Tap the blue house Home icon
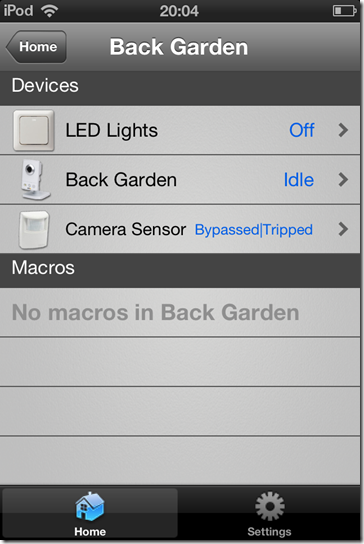 [90, 506]
